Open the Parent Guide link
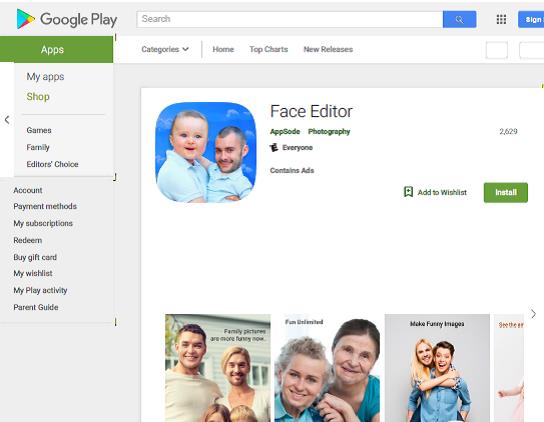This screenshot has height=422, width=544. click(x=36, y=307)
